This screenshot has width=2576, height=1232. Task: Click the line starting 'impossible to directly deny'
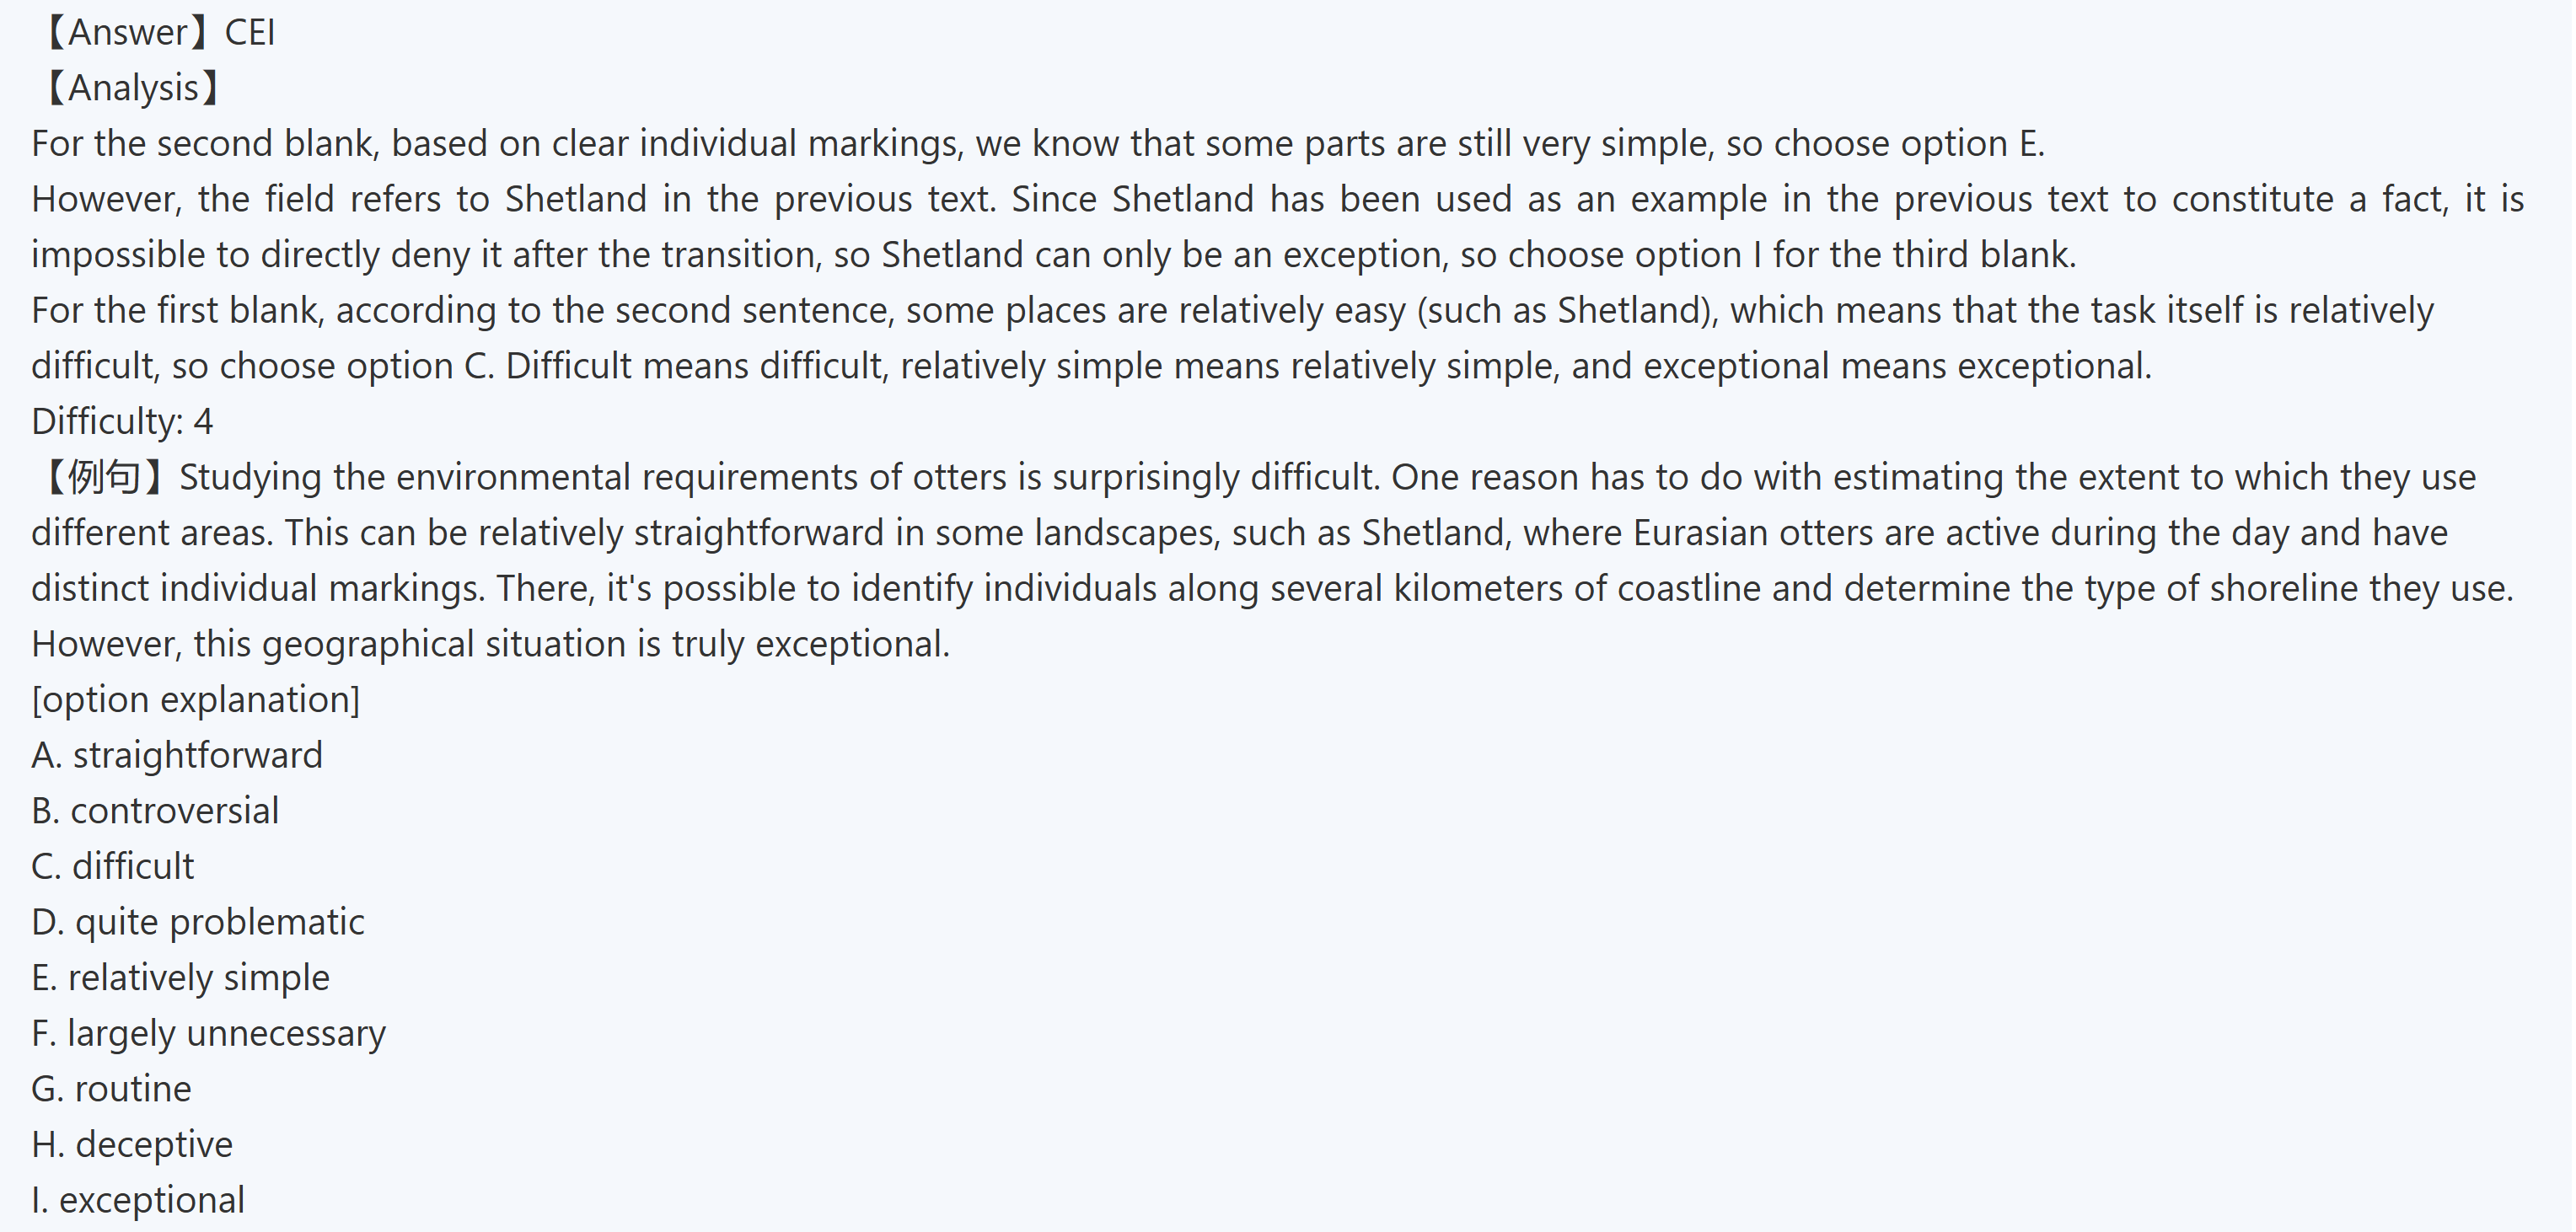coord(1053,255)
